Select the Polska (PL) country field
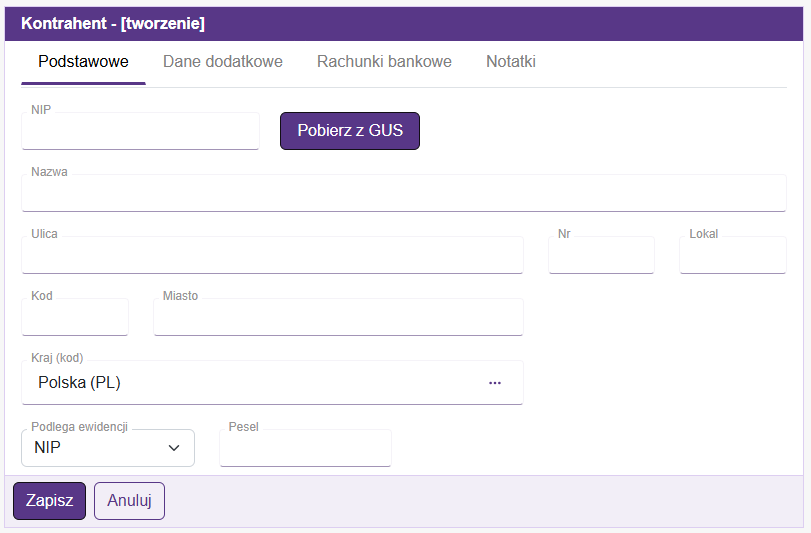This screenshot has width=811, height=533. click(x=250, y=383)
